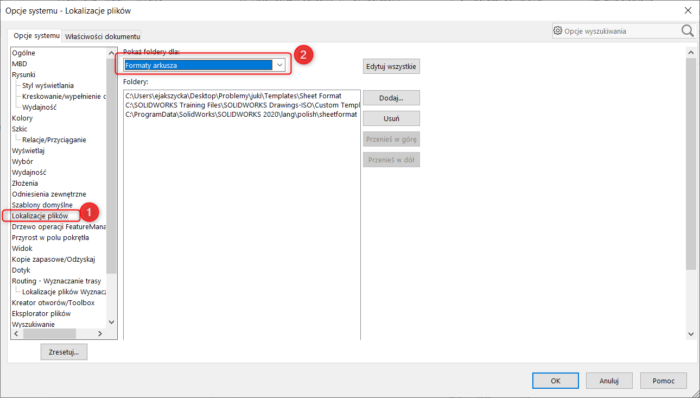Screen dimensions: 700x398
Task: Select the SOLIDWORKS Training Files folder path
Action: (x=242, y=105)
